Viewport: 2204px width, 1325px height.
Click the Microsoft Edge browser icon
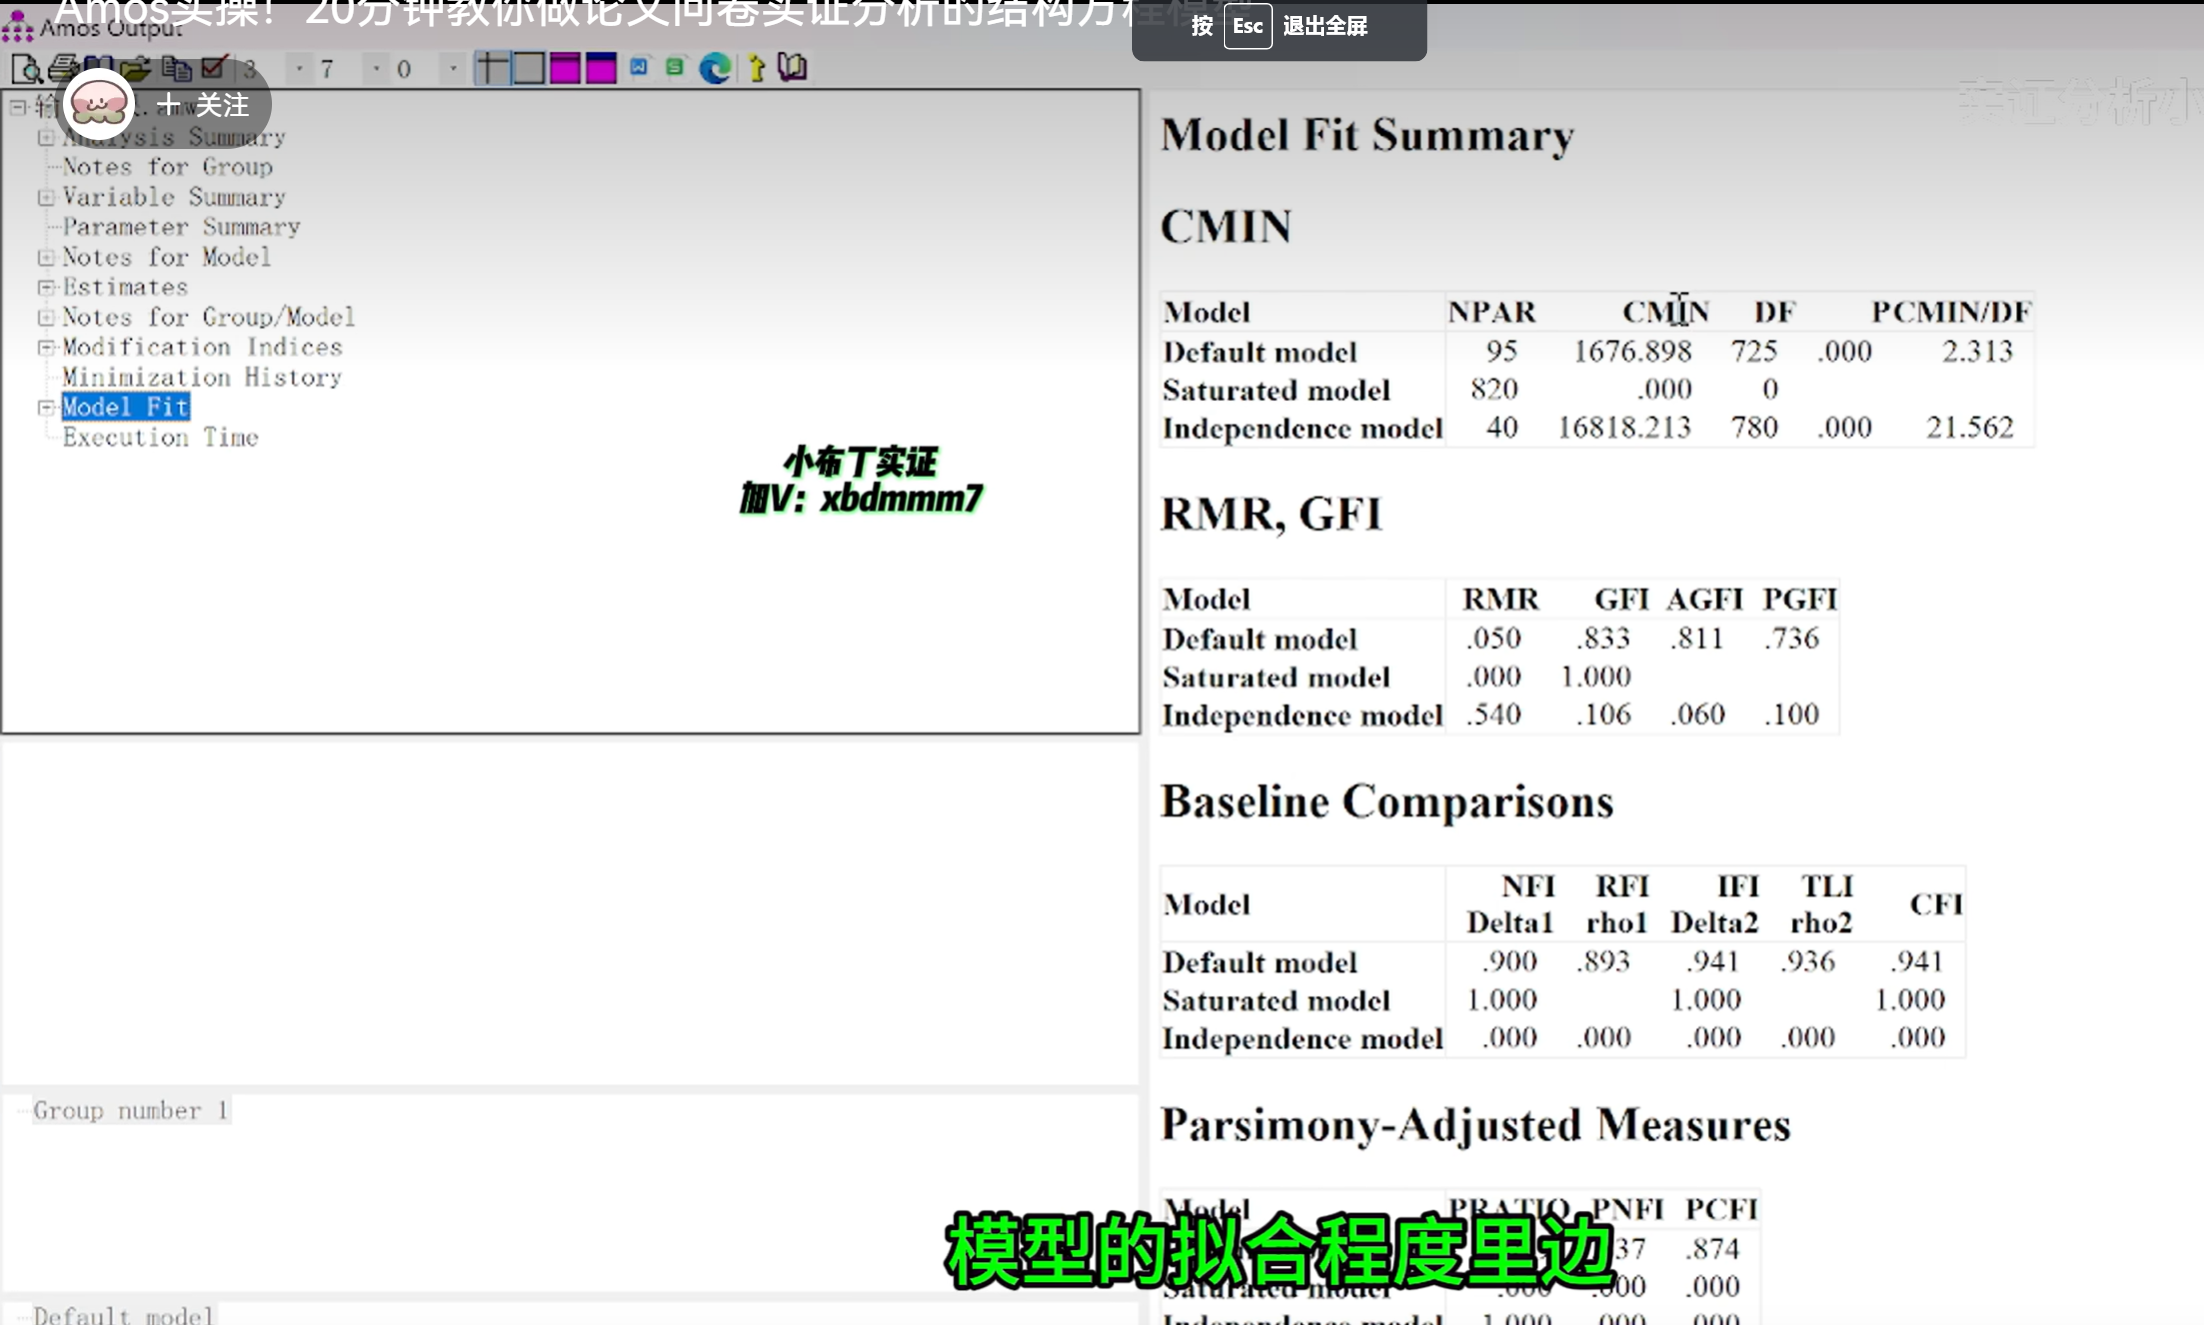click(x=714, y=68)
